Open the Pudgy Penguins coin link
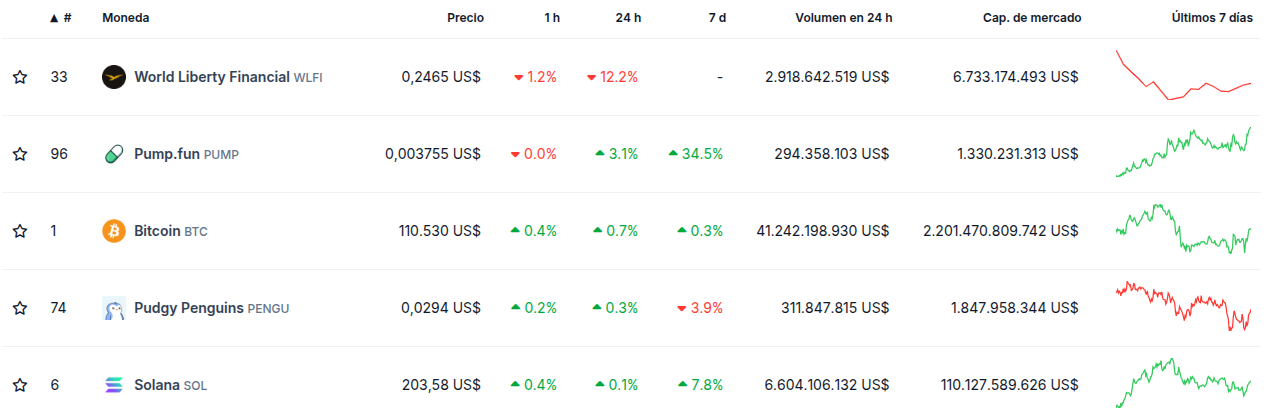The width and height of the screenshot is (1268, 419). tap(189, 308)
